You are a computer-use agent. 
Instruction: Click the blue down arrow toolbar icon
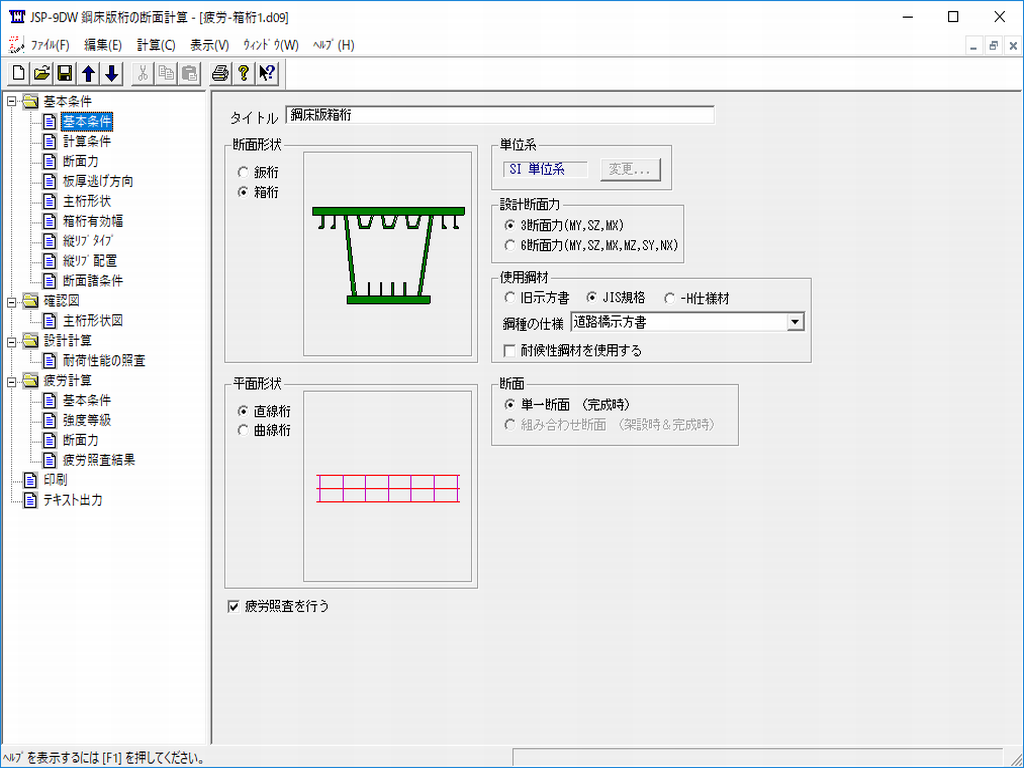tap(112, 73)
